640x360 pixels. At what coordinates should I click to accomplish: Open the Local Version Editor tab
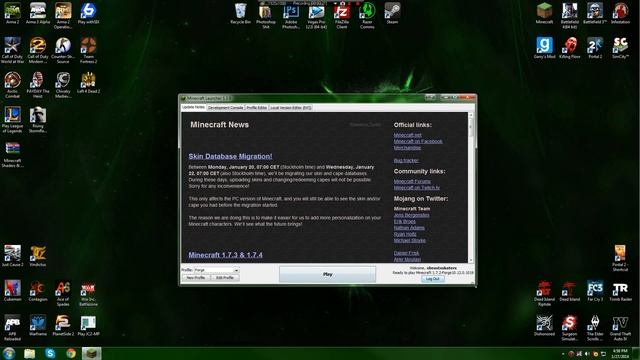click(x=291, y=108)
